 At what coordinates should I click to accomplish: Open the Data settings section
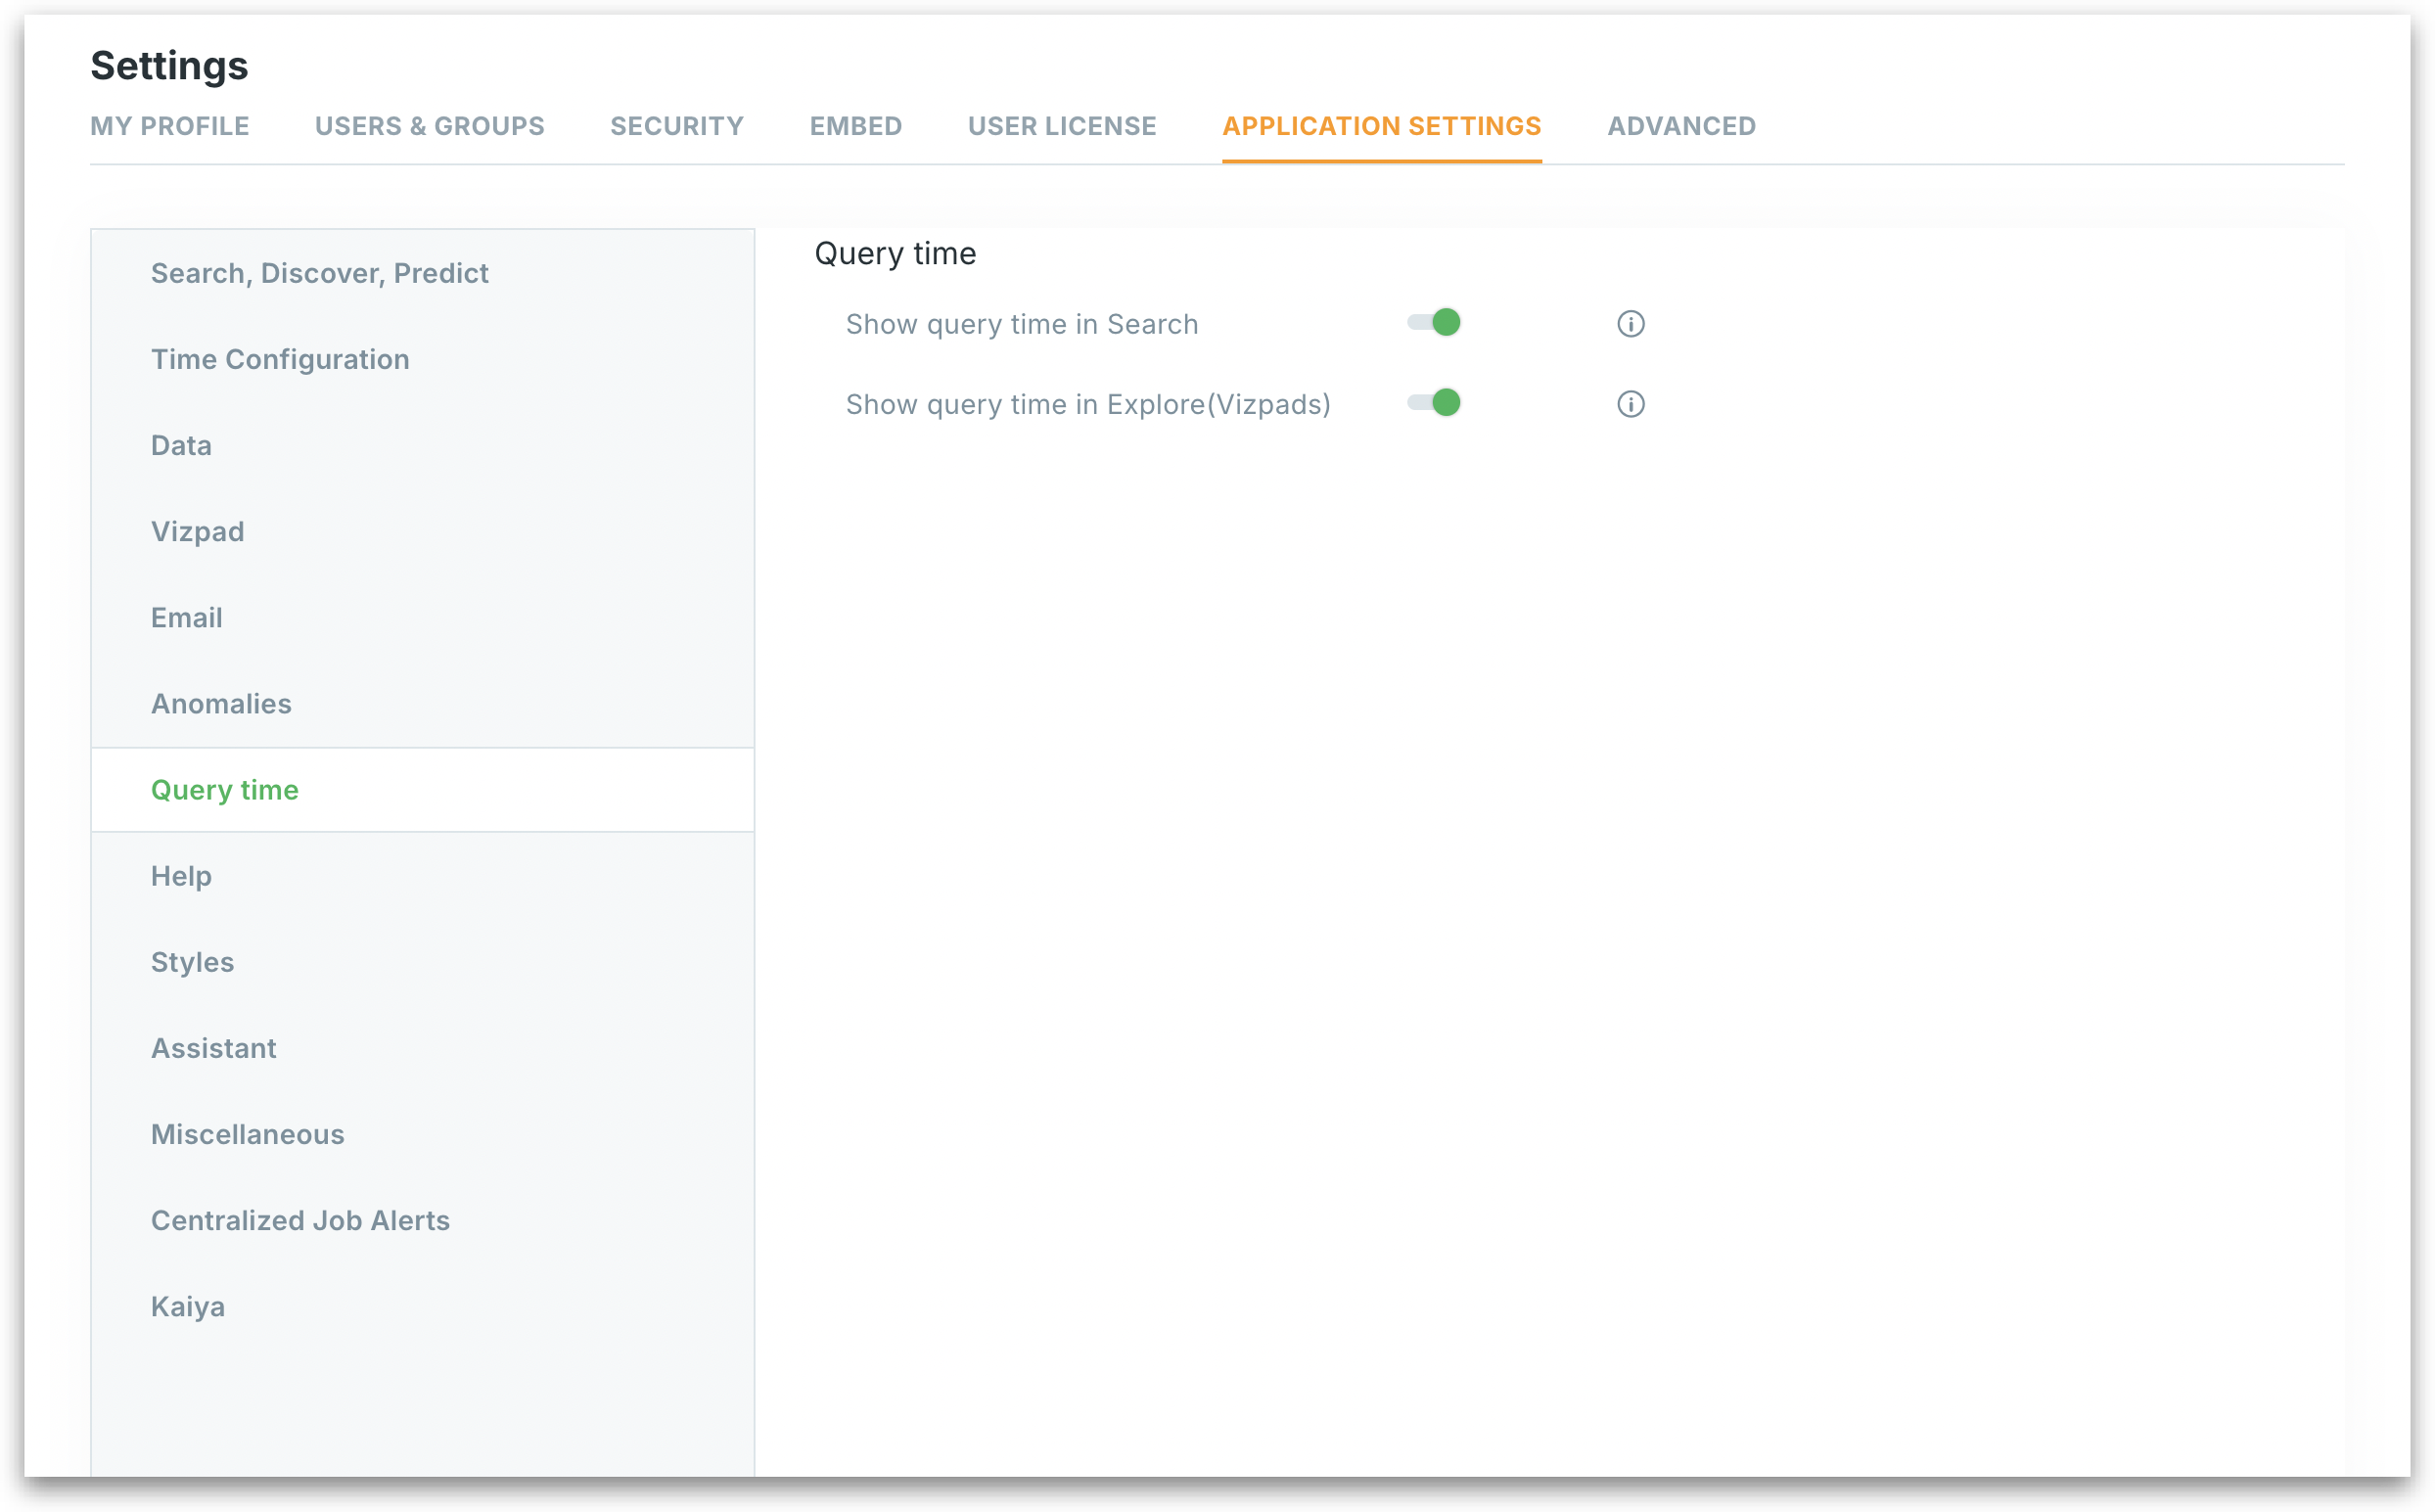pos(181,445)
